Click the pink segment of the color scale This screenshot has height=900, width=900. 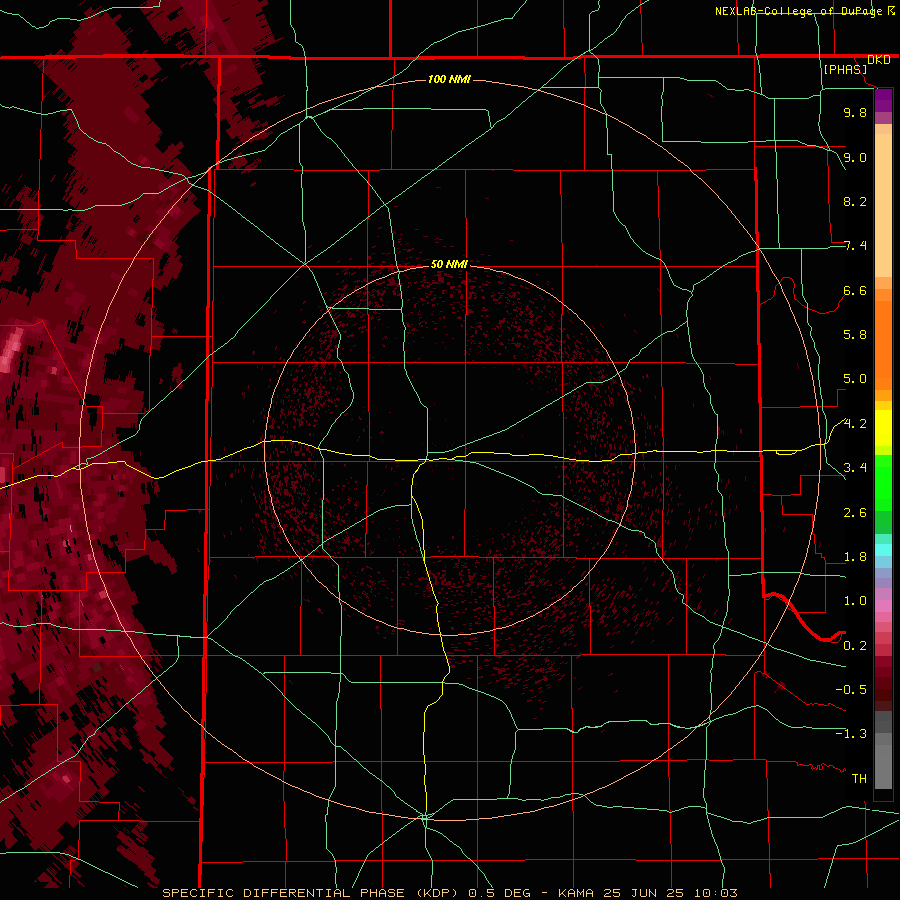(883, 606)
